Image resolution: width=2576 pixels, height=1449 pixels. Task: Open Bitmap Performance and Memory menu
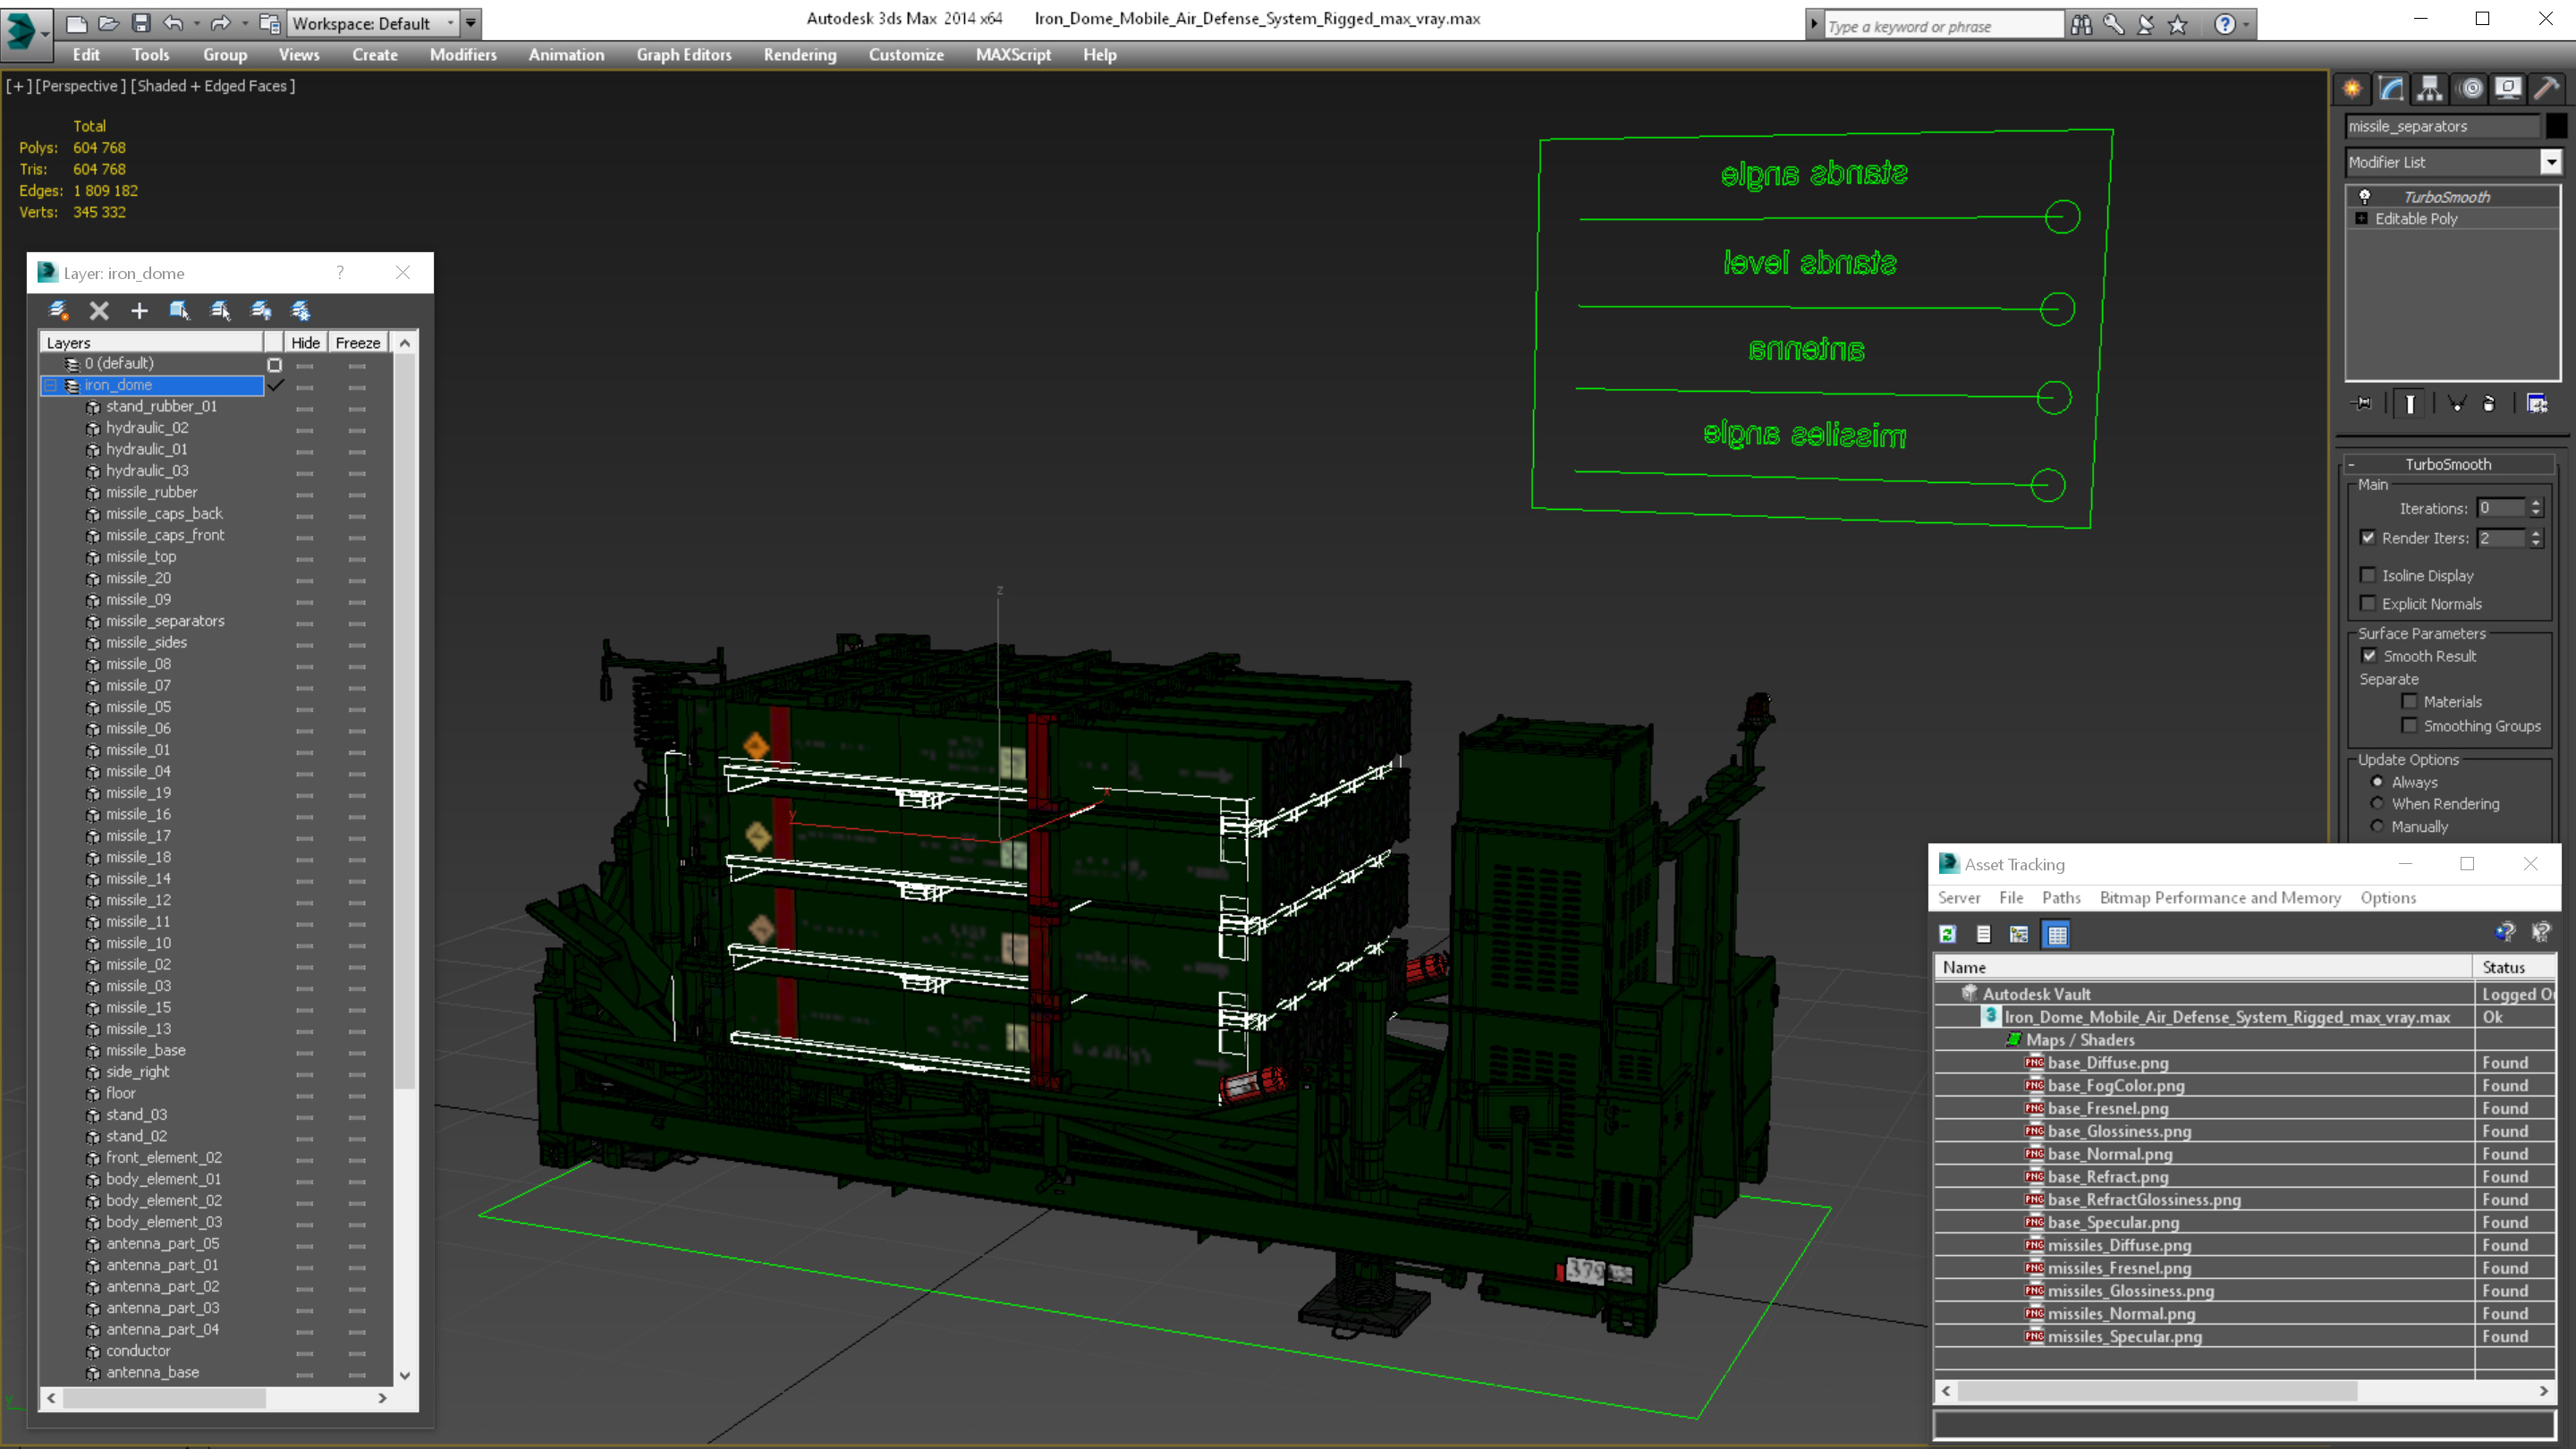[2220, 898]
